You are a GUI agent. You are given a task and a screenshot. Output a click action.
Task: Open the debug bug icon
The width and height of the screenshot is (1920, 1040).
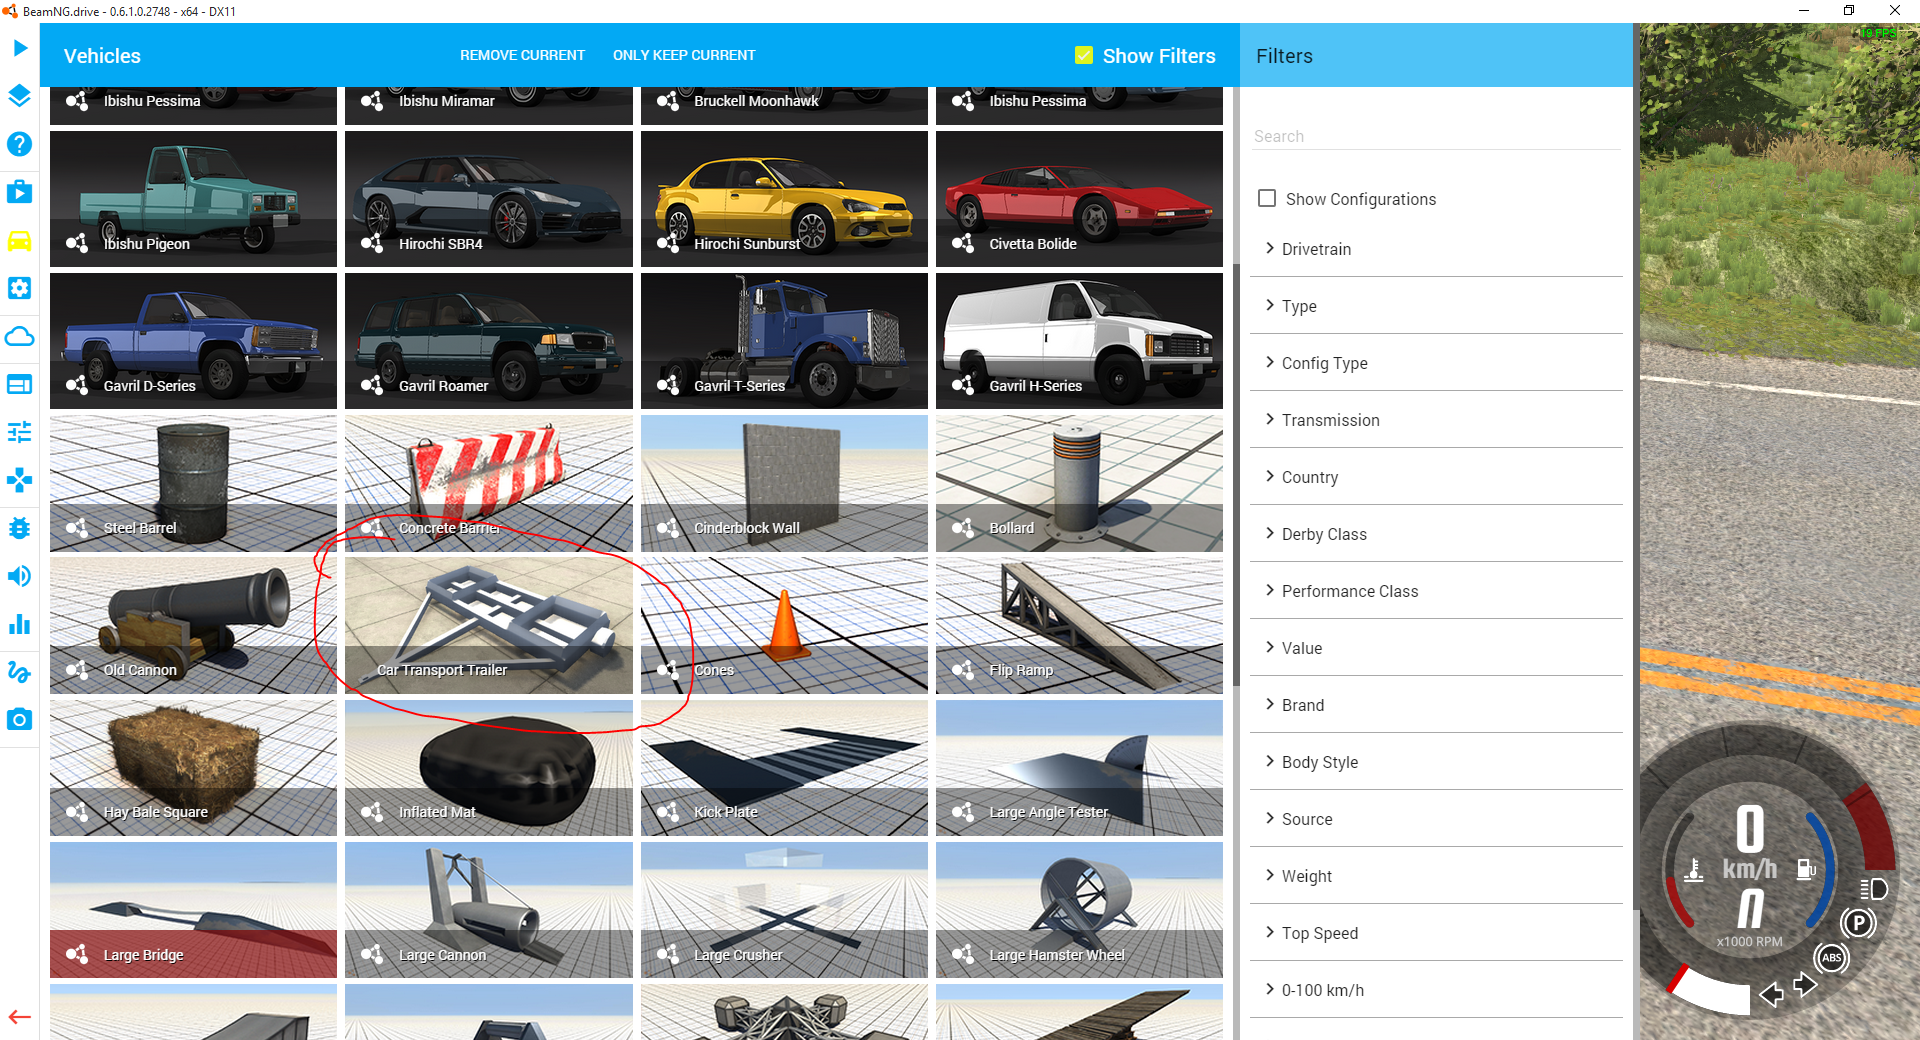19,528
